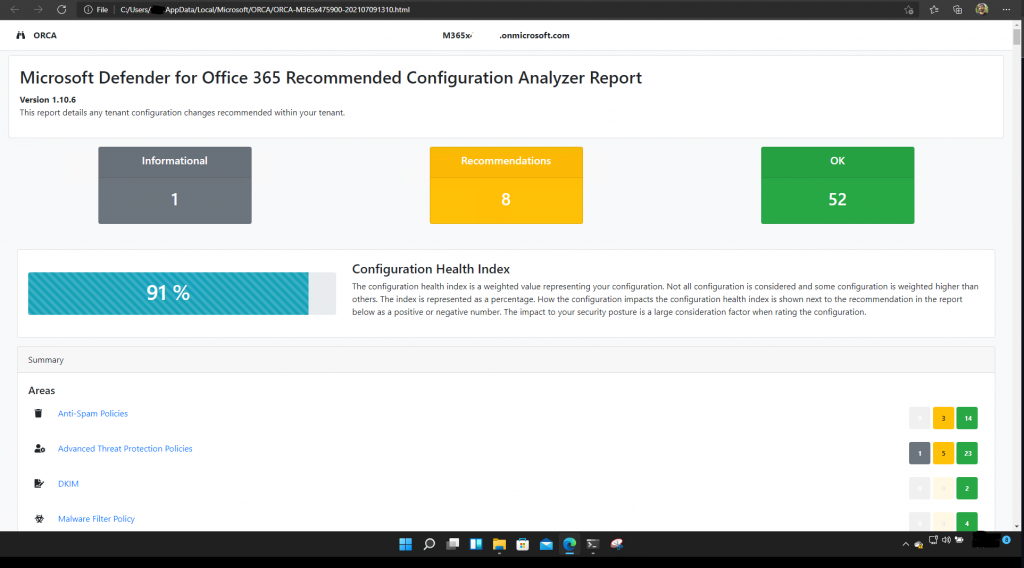The width and height of the screenshot is (1024, 568).
Task: Click the Recommendations count card
Action: click(x=506, y=185)
